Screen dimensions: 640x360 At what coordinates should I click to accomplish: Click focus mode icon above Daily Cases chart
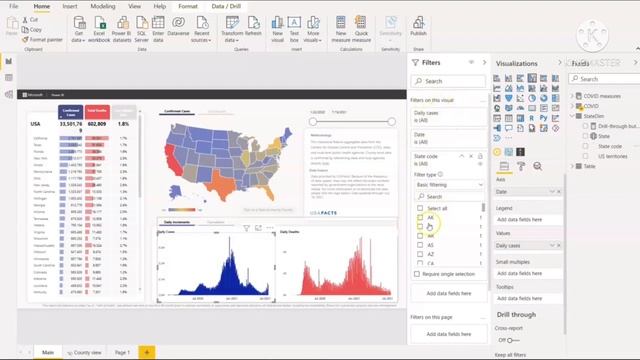click(x=258, y=228)
